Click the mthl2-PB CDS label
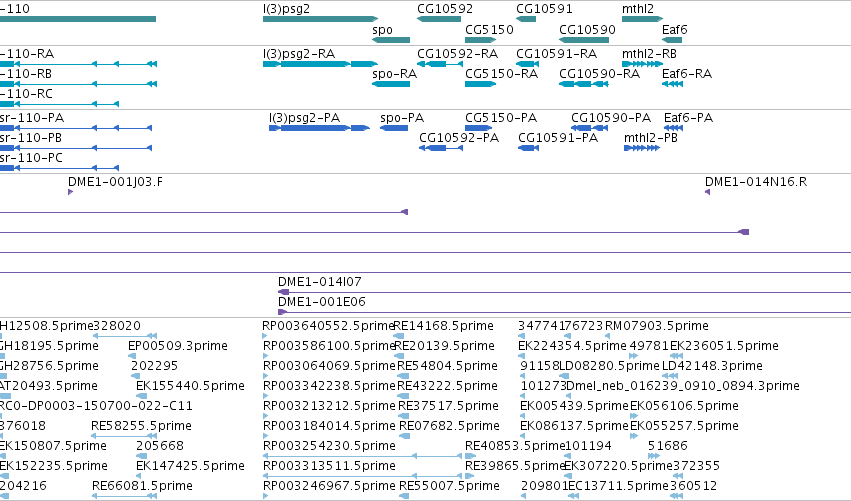The image size is (851, 501). coord(651,138)
